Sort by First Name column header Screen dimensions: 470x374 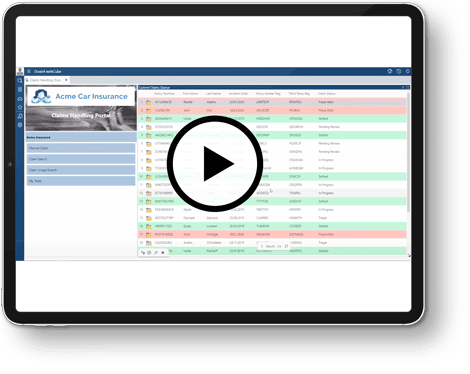click(190, 94)
